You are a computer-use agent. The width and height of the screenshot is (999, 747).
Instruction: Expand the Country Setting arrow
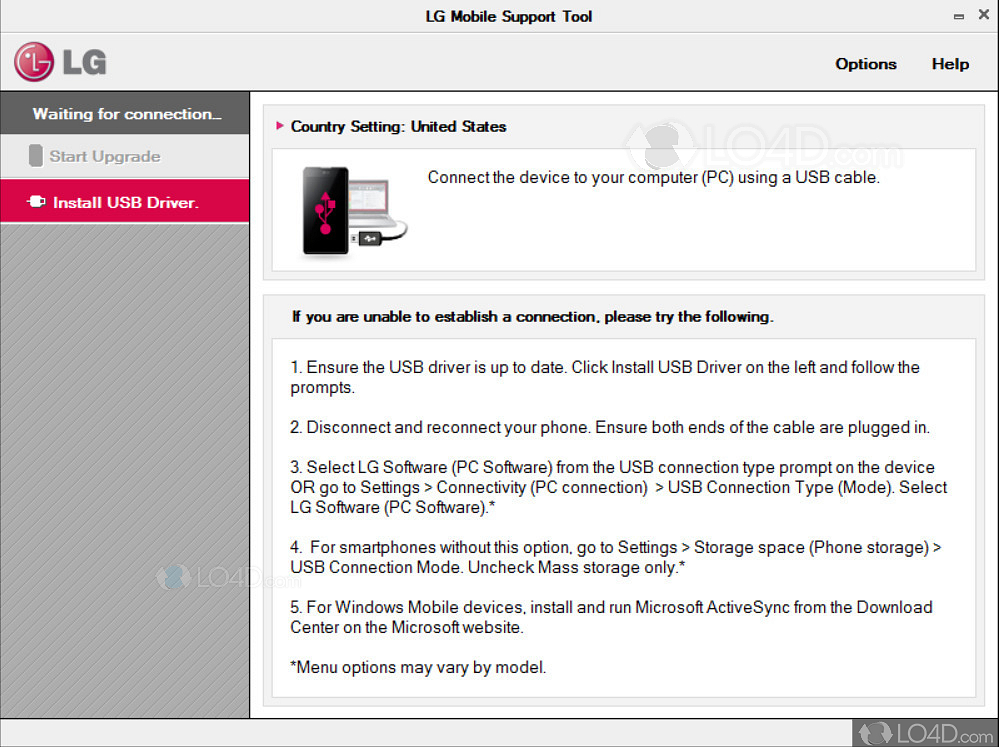click(280, 126)
